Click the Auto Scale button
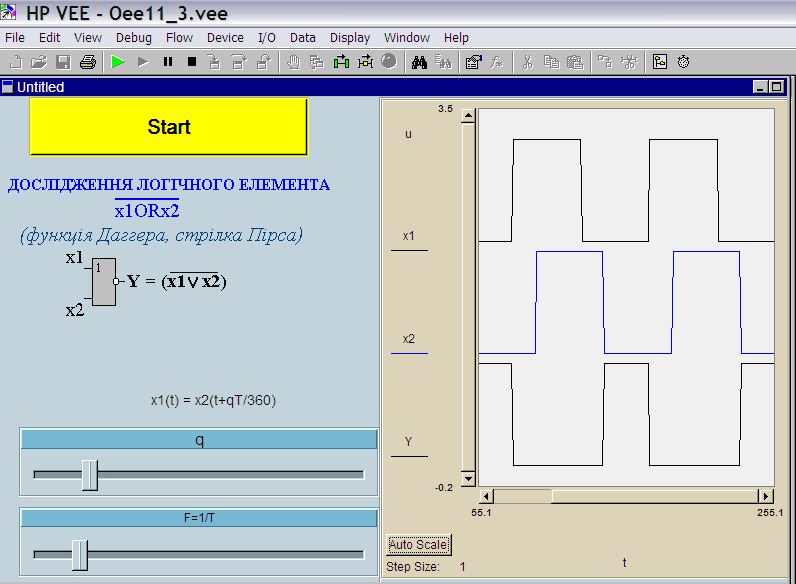 (x=418, y=545)
